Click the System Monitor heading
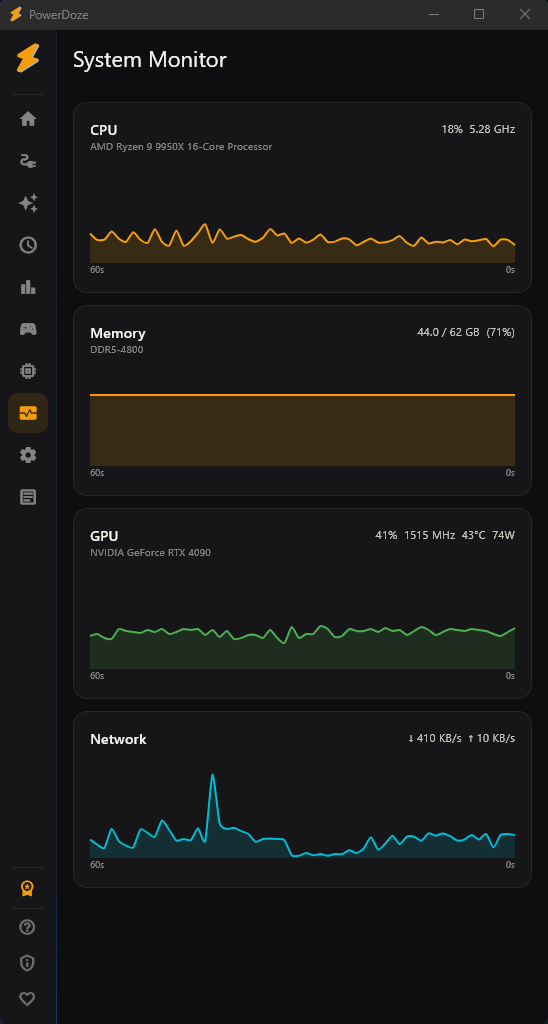The width and height of the screenshot is (548, 1024). pos(150,60)
